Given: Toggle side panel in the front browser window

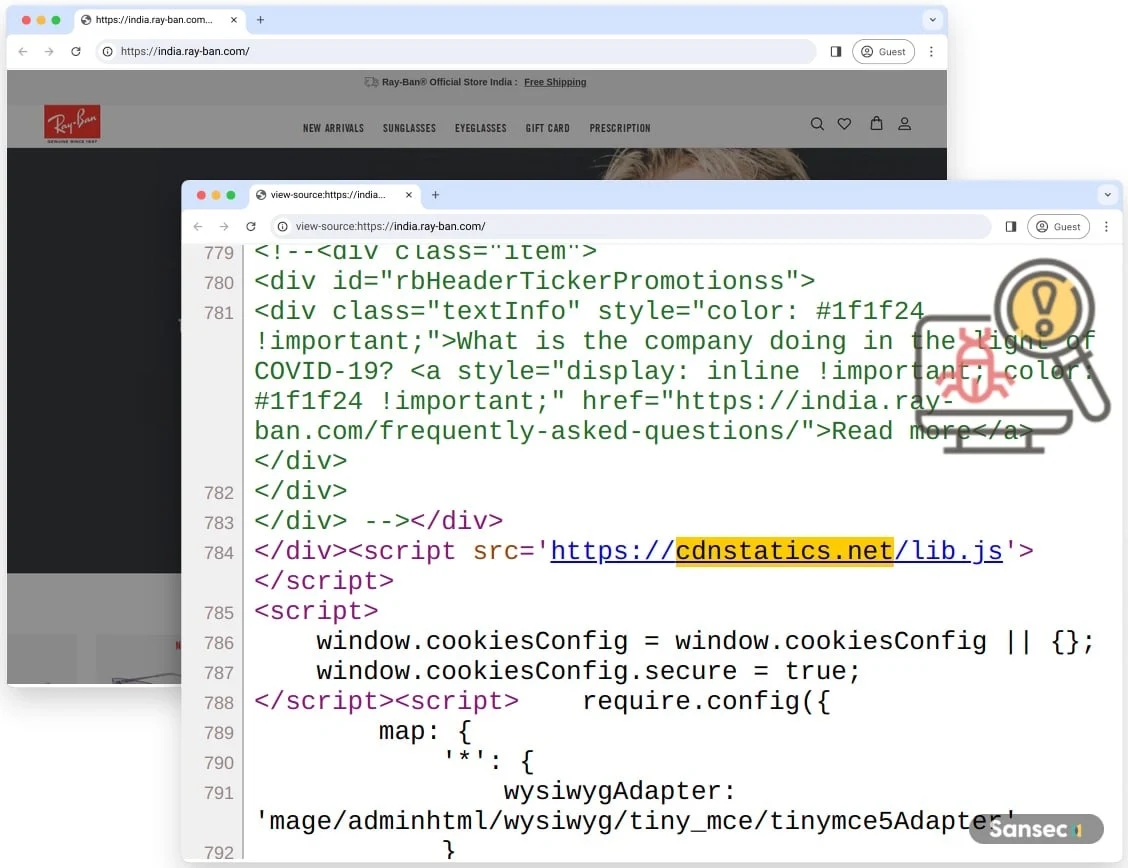Looking at the screenshot, I should pos(1010,227).
